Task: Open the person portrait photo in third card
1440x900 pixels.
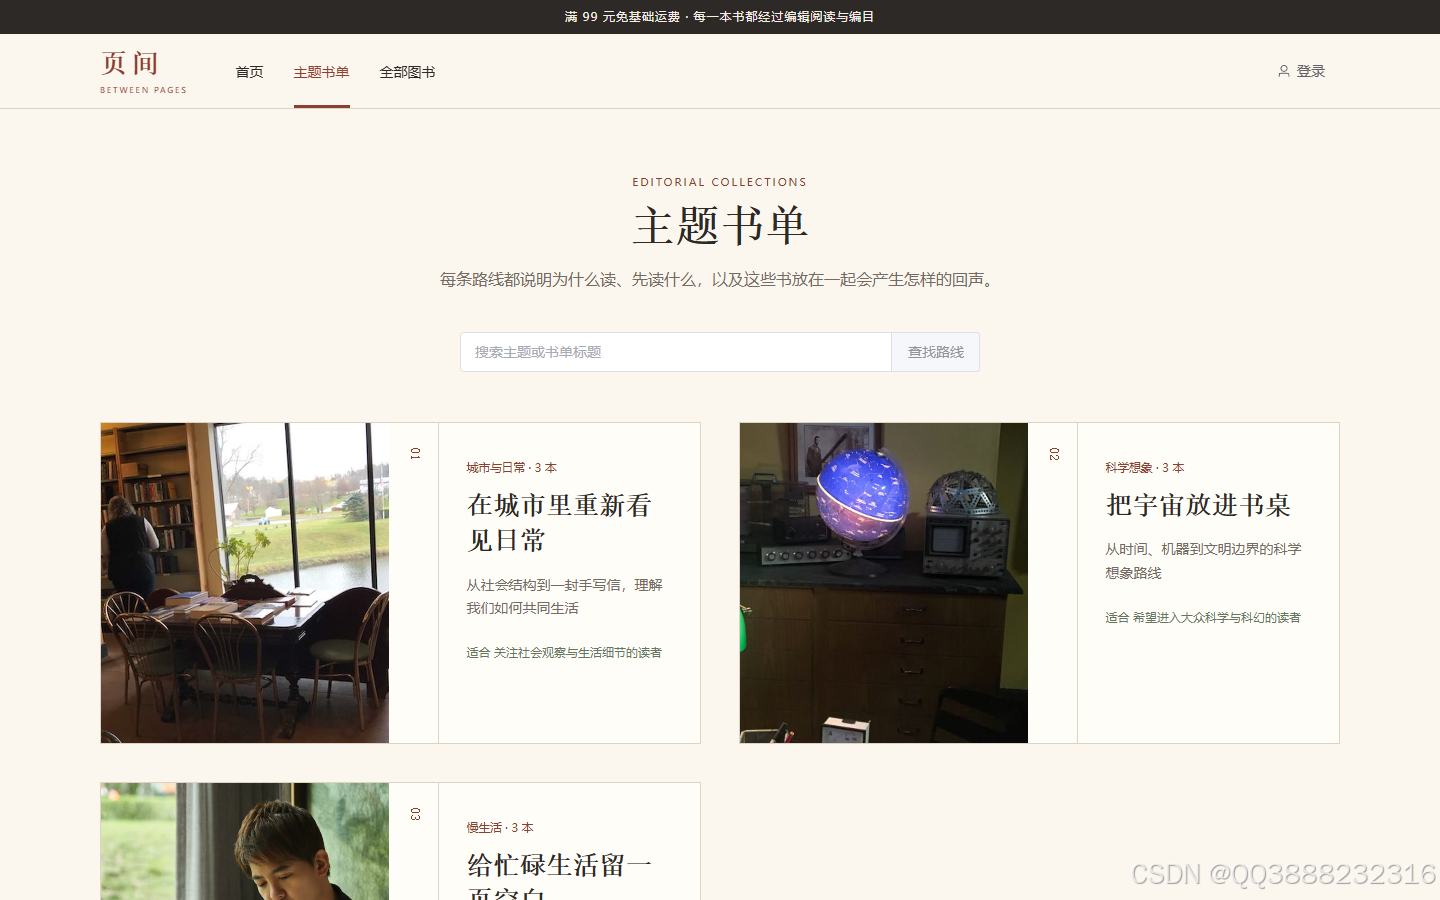Action: [x=245, y=841]
